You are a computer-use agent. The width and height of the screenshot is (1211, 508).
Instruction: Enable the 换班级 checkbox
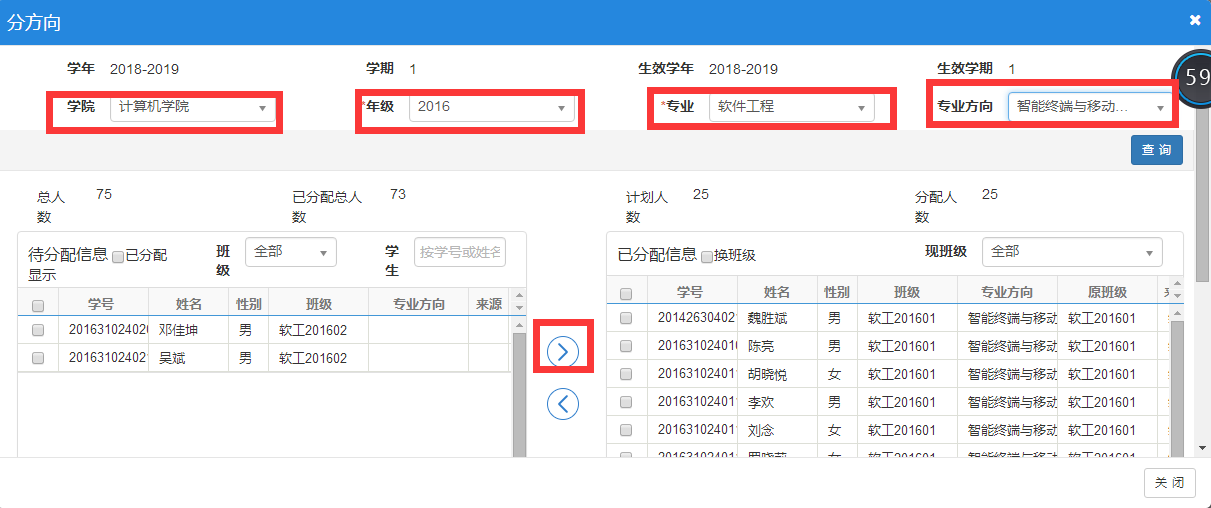[x=707, y=256]
